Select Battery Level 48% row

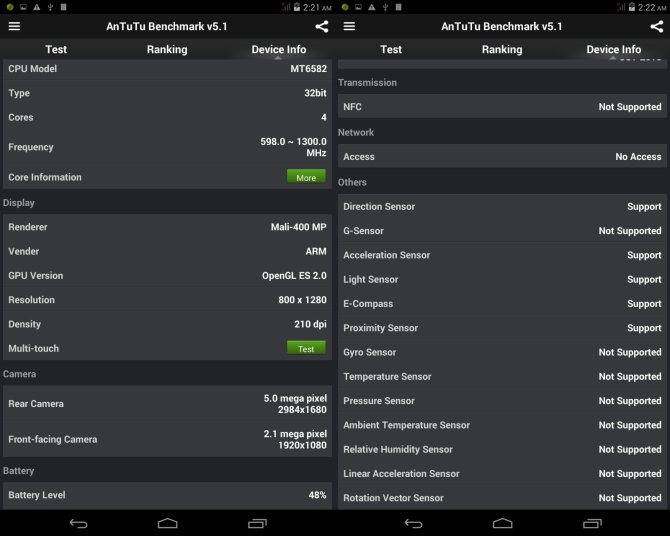click(x=168, y=495)
